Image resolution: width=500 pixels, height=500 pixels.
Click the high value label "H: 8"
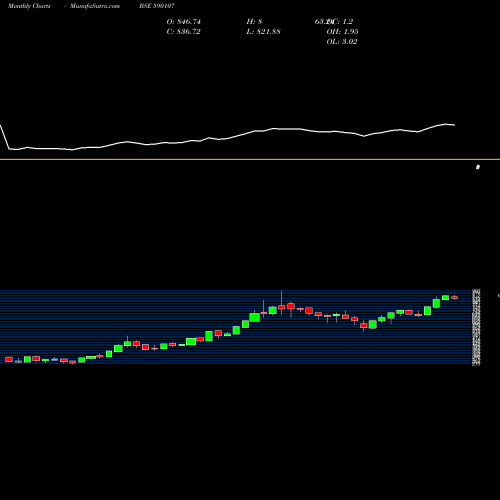click(254, 22)
